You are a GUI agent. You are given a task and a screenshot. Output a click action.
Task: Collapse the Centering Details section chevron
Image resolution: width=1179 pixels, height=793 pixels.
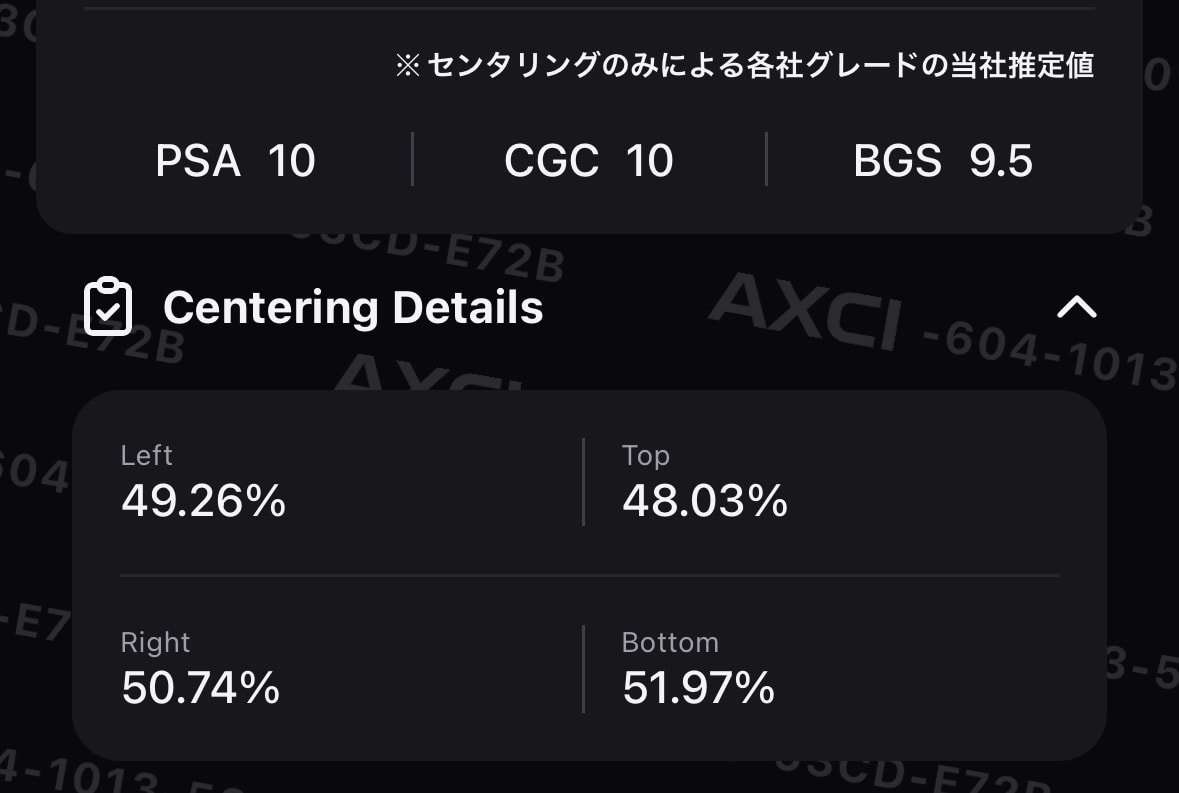point(1077,307)
